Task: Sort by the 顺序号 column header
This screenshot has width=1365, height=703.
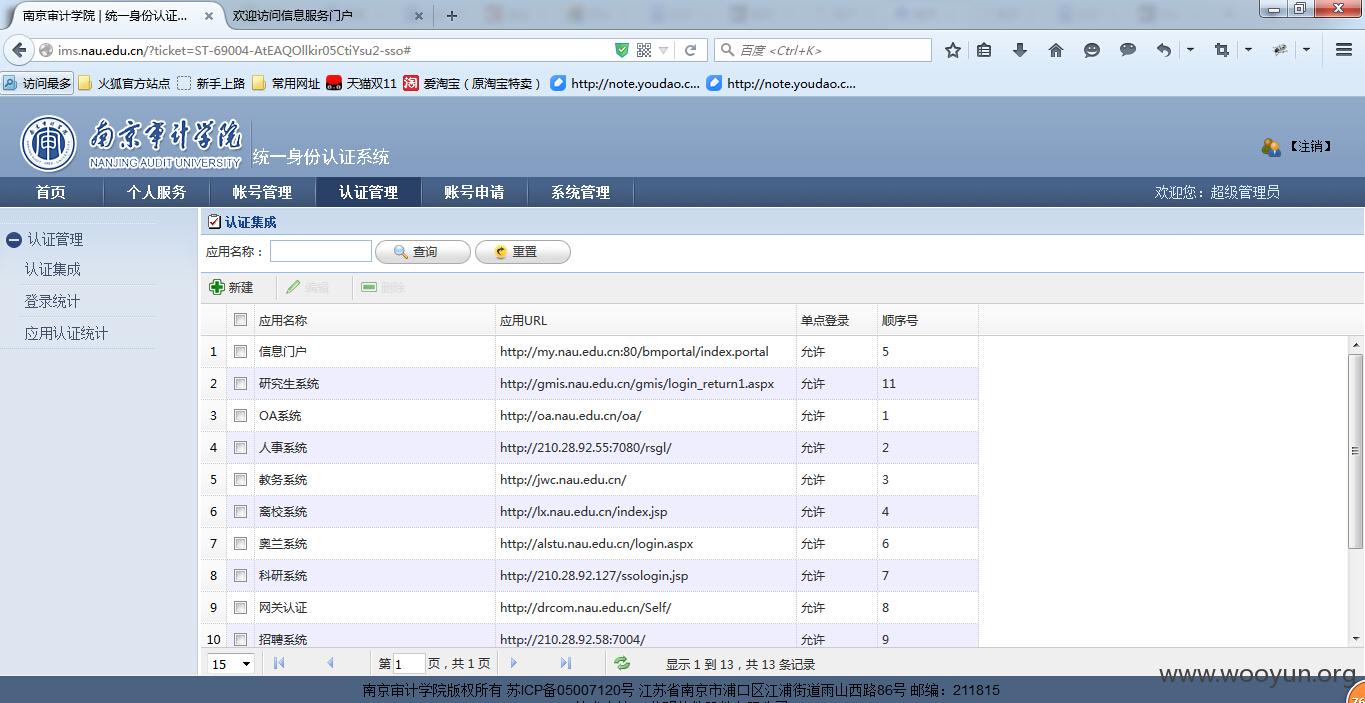Action: click(x=927, y=320)
